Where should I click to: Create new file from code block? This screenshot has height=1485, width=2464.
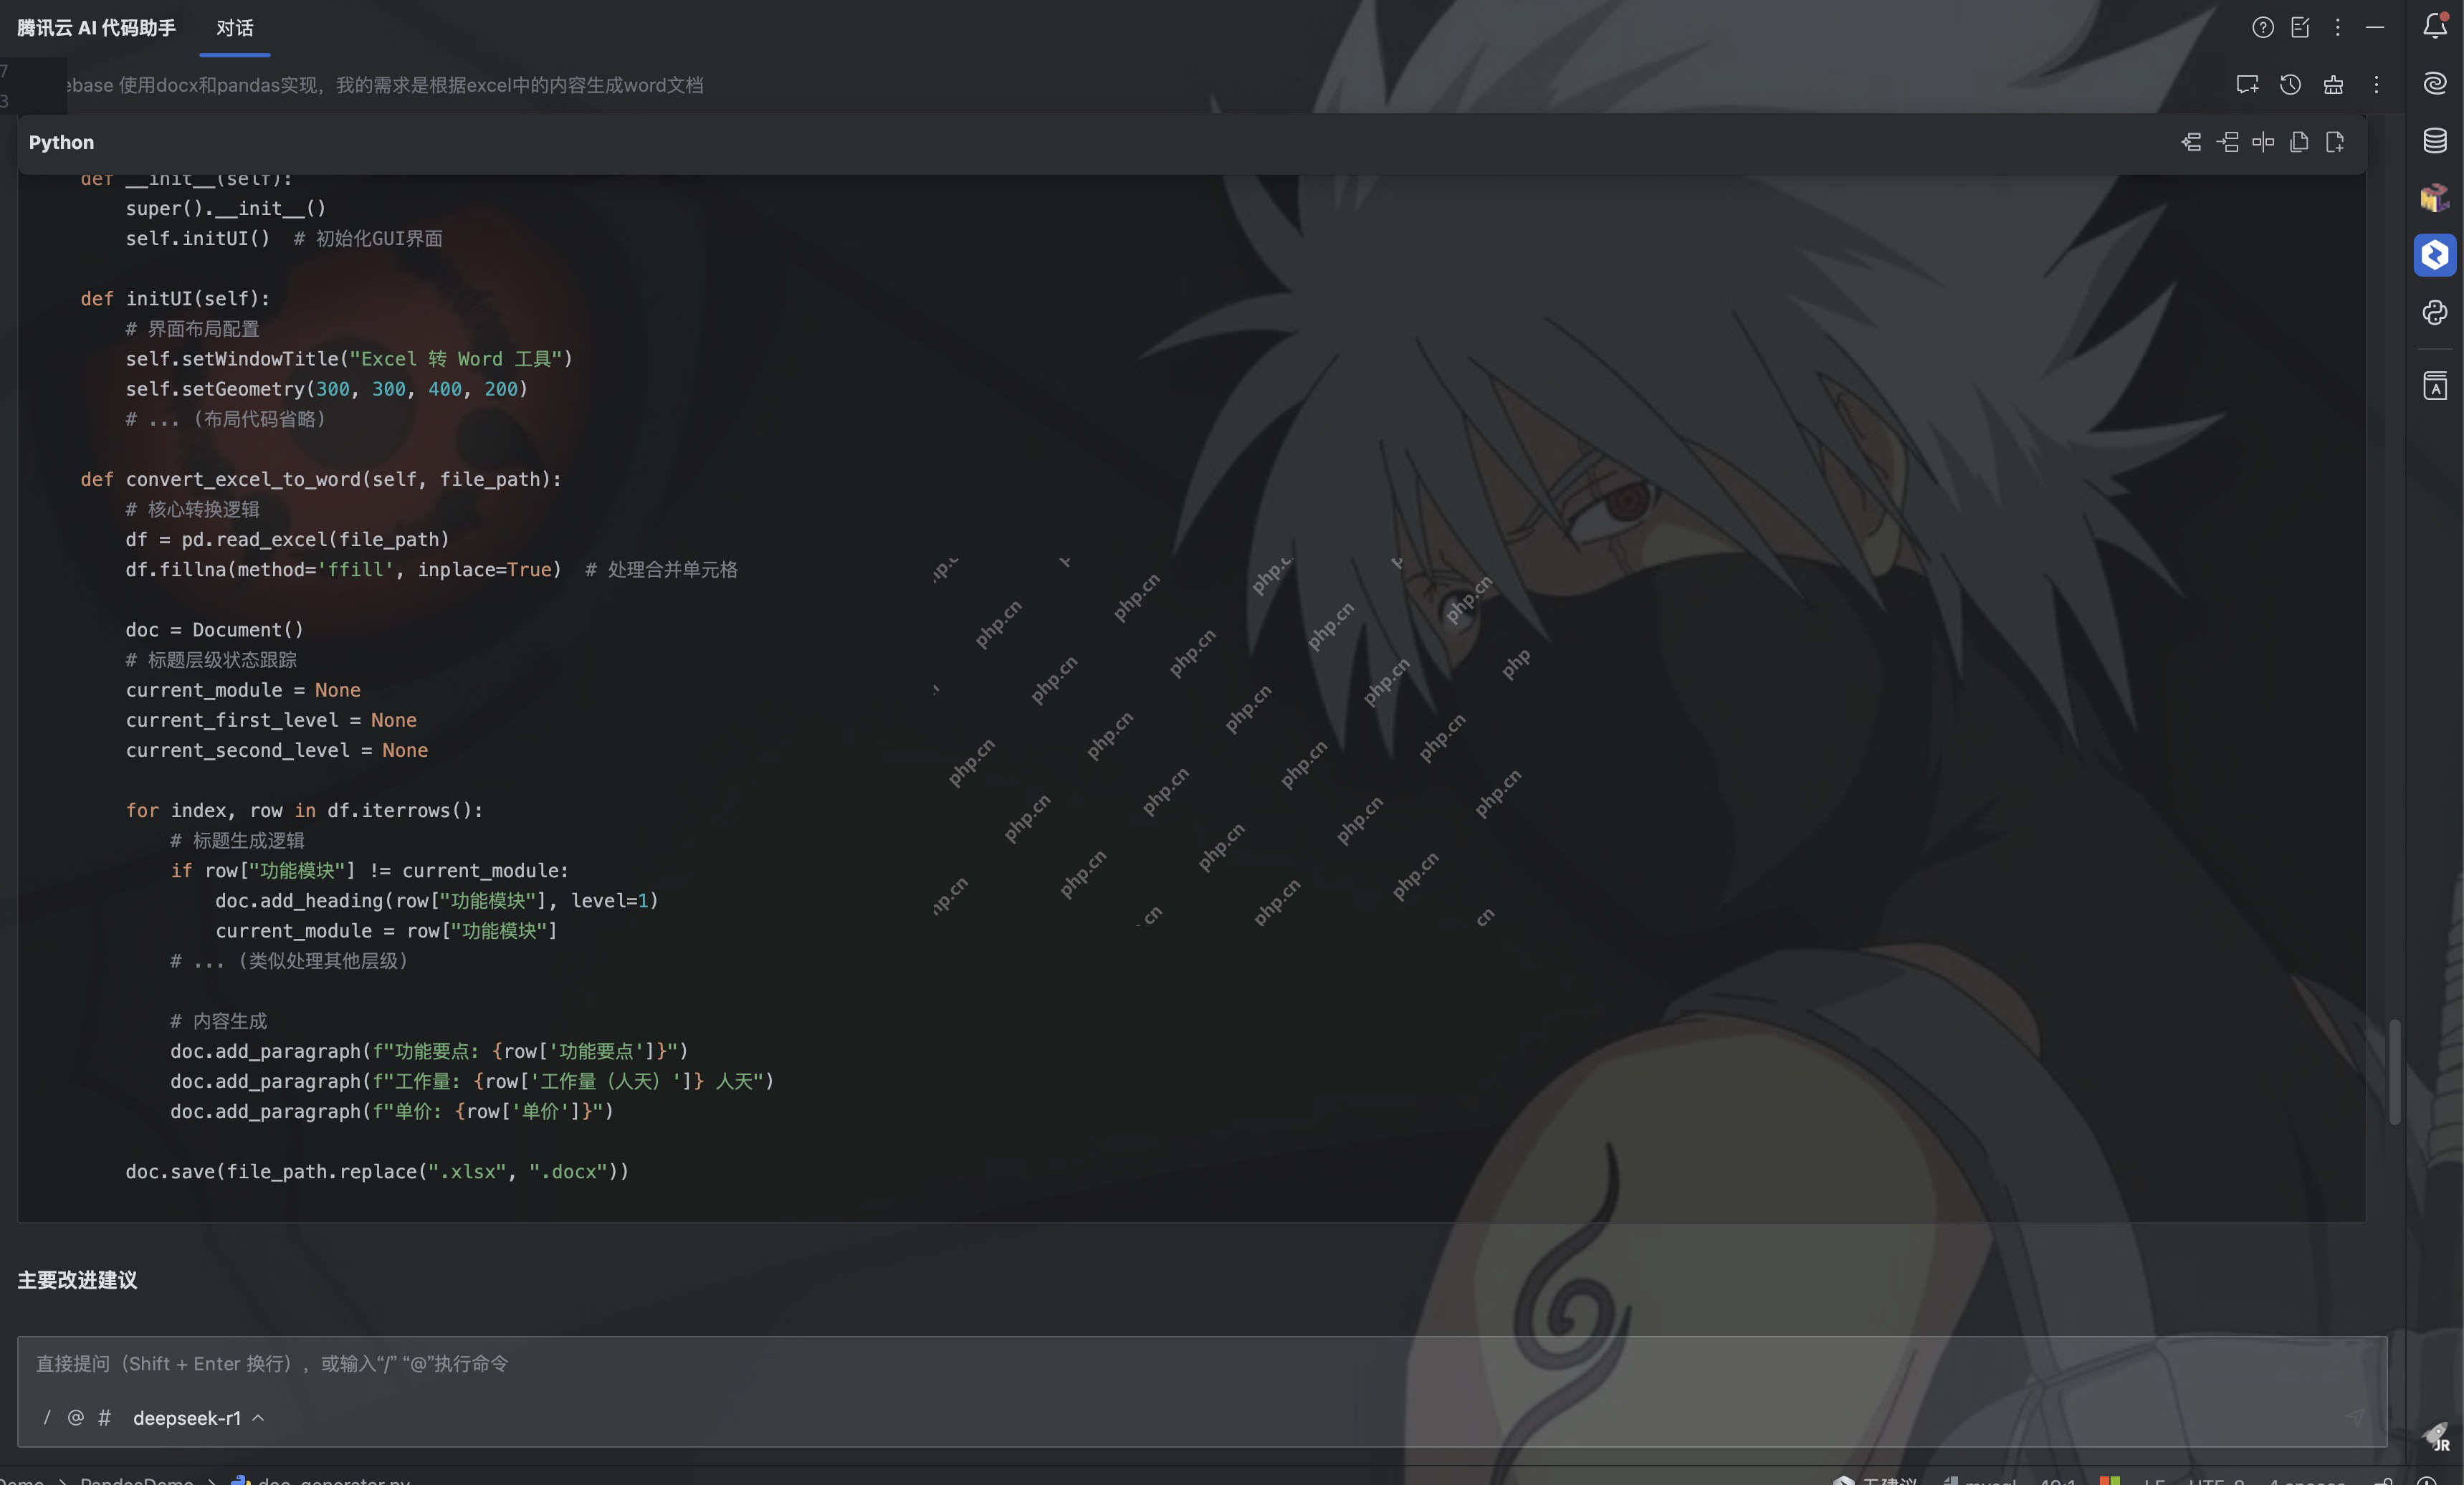(x=2335, y=142)
